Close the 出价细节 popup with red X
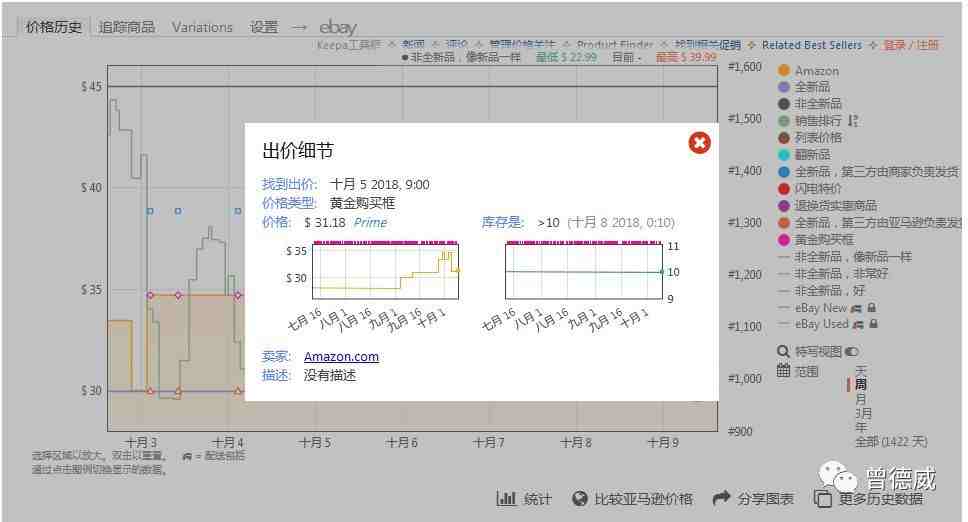968x522 pixels. click(x=699, y=143)
